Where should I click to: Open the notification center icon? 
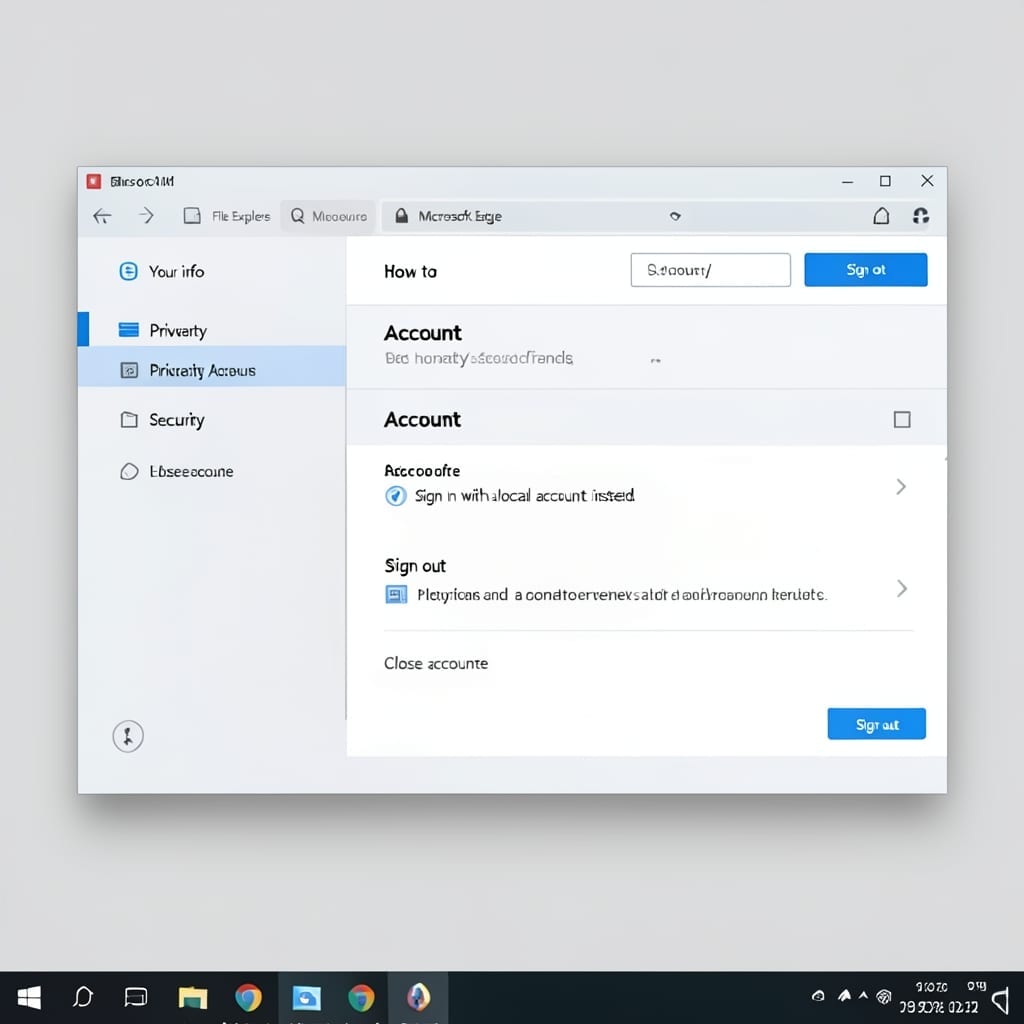pyautogui.click(x=1001, y=999)
